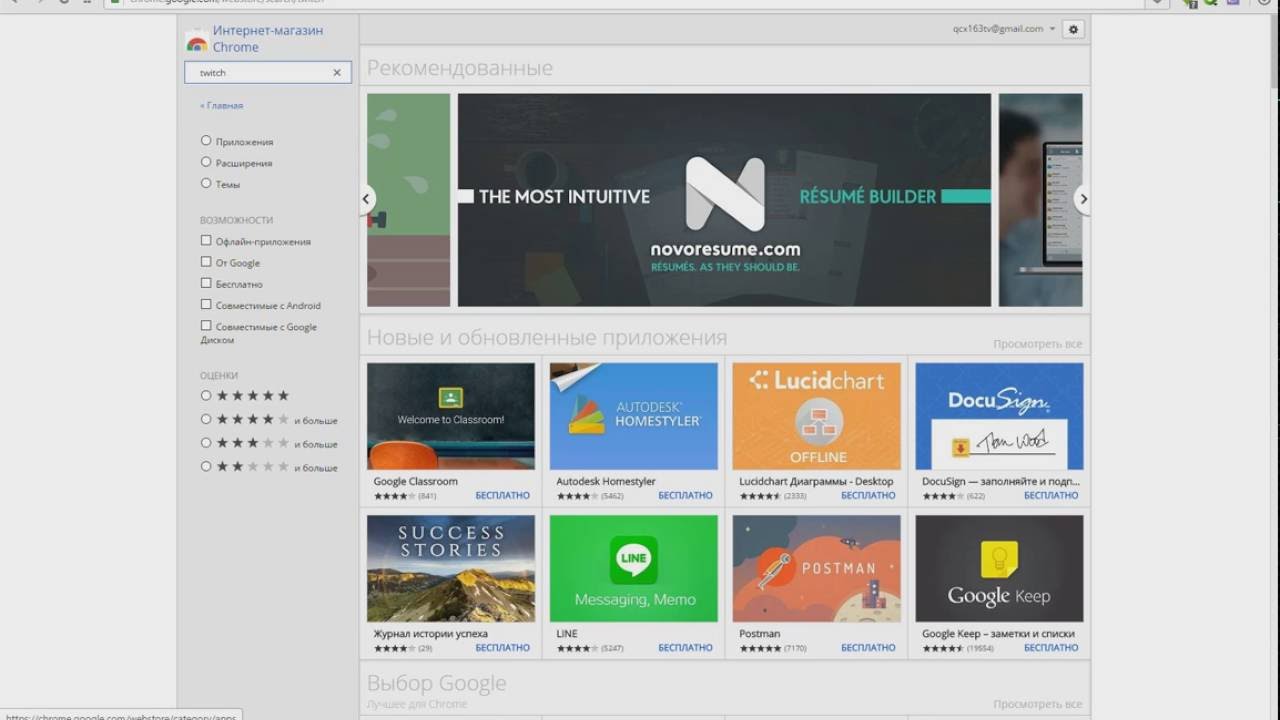Click Просмотреть все for new and updated apps
This screenshot has width=1280, height=720.
1037,344
